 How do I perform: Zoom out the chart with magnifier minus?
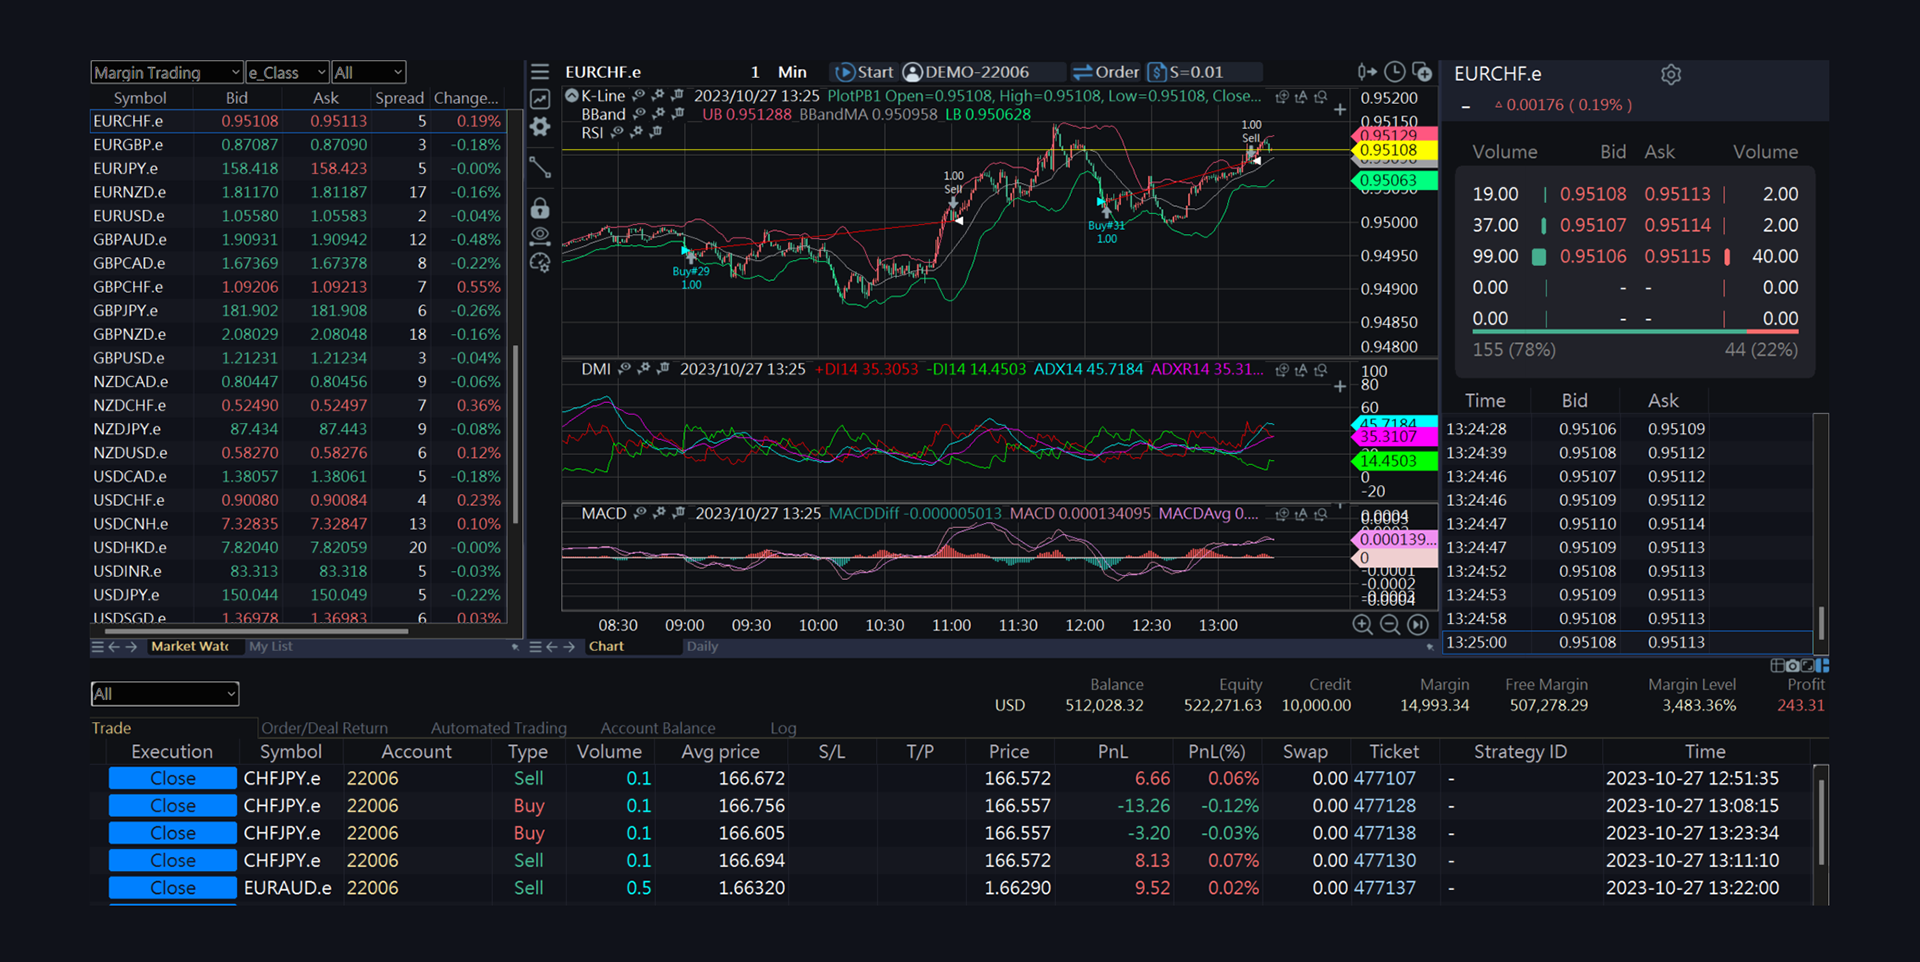[1390, 625]
